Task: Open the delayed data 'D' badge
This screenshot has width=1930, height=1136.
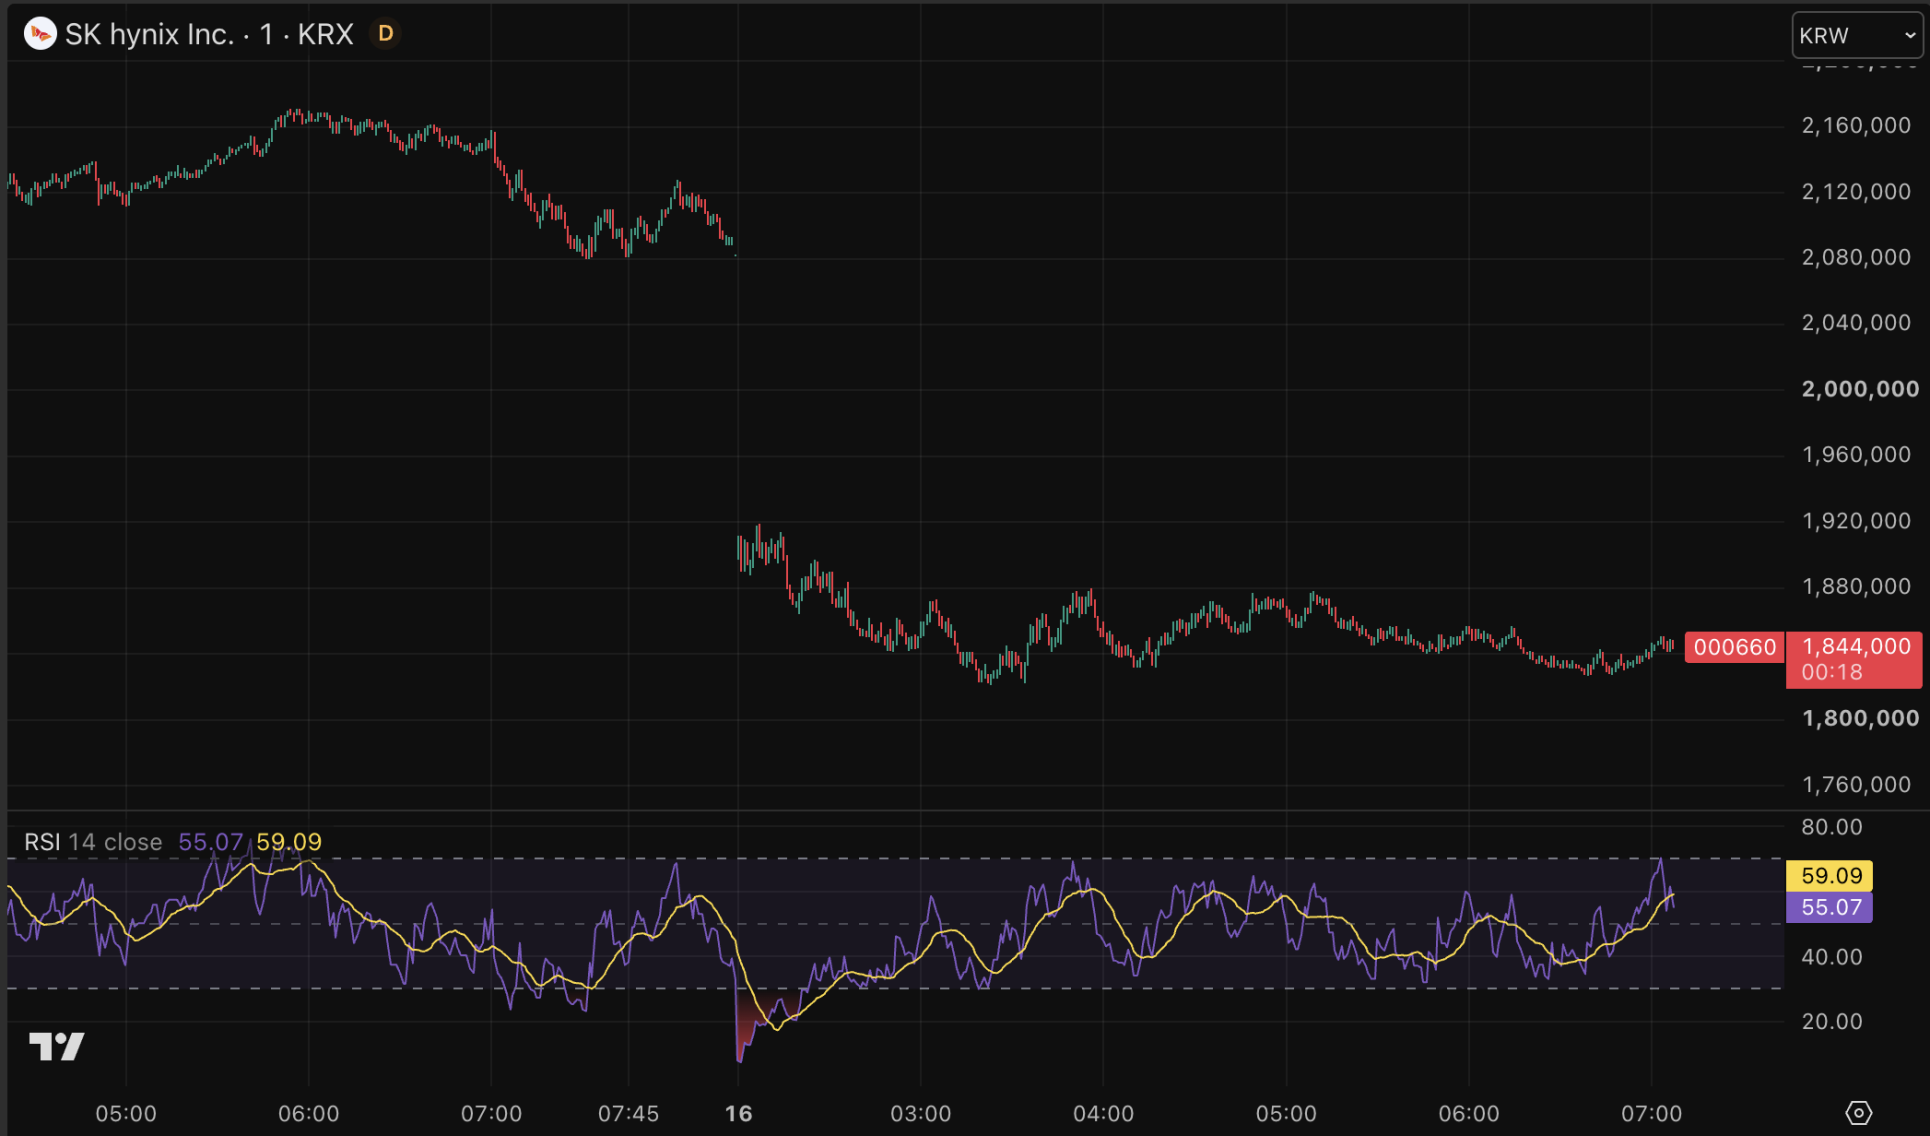Action: (385, 34)
